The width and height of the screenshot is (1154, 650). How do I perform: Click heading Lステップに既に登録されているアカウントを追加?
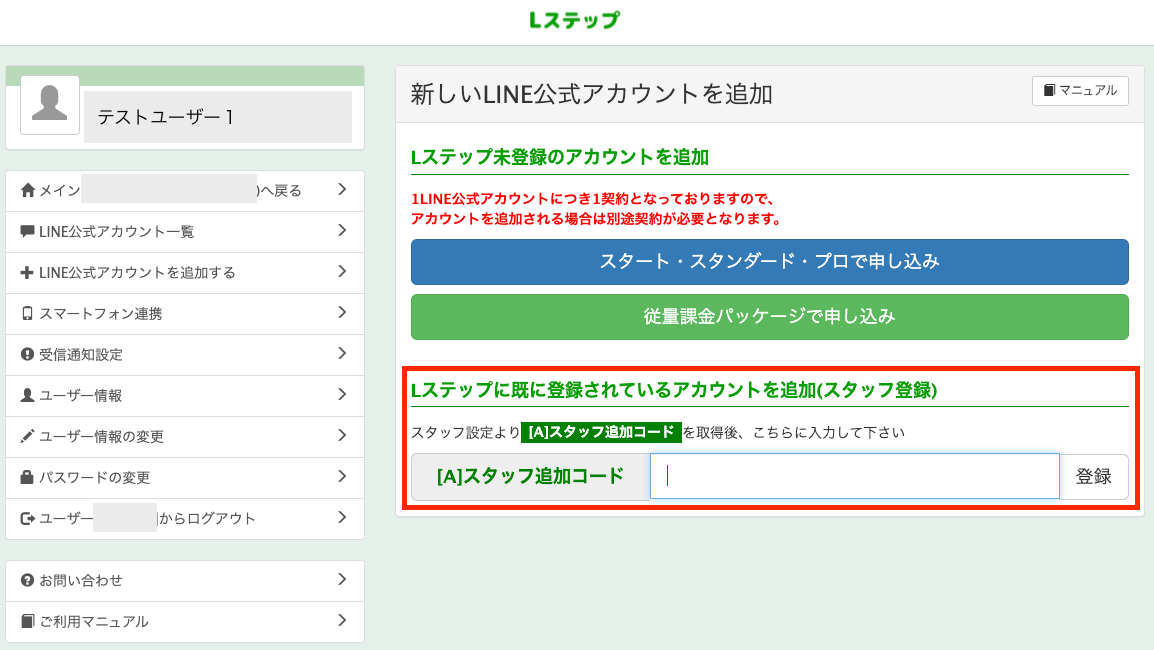tap(674, 390)
